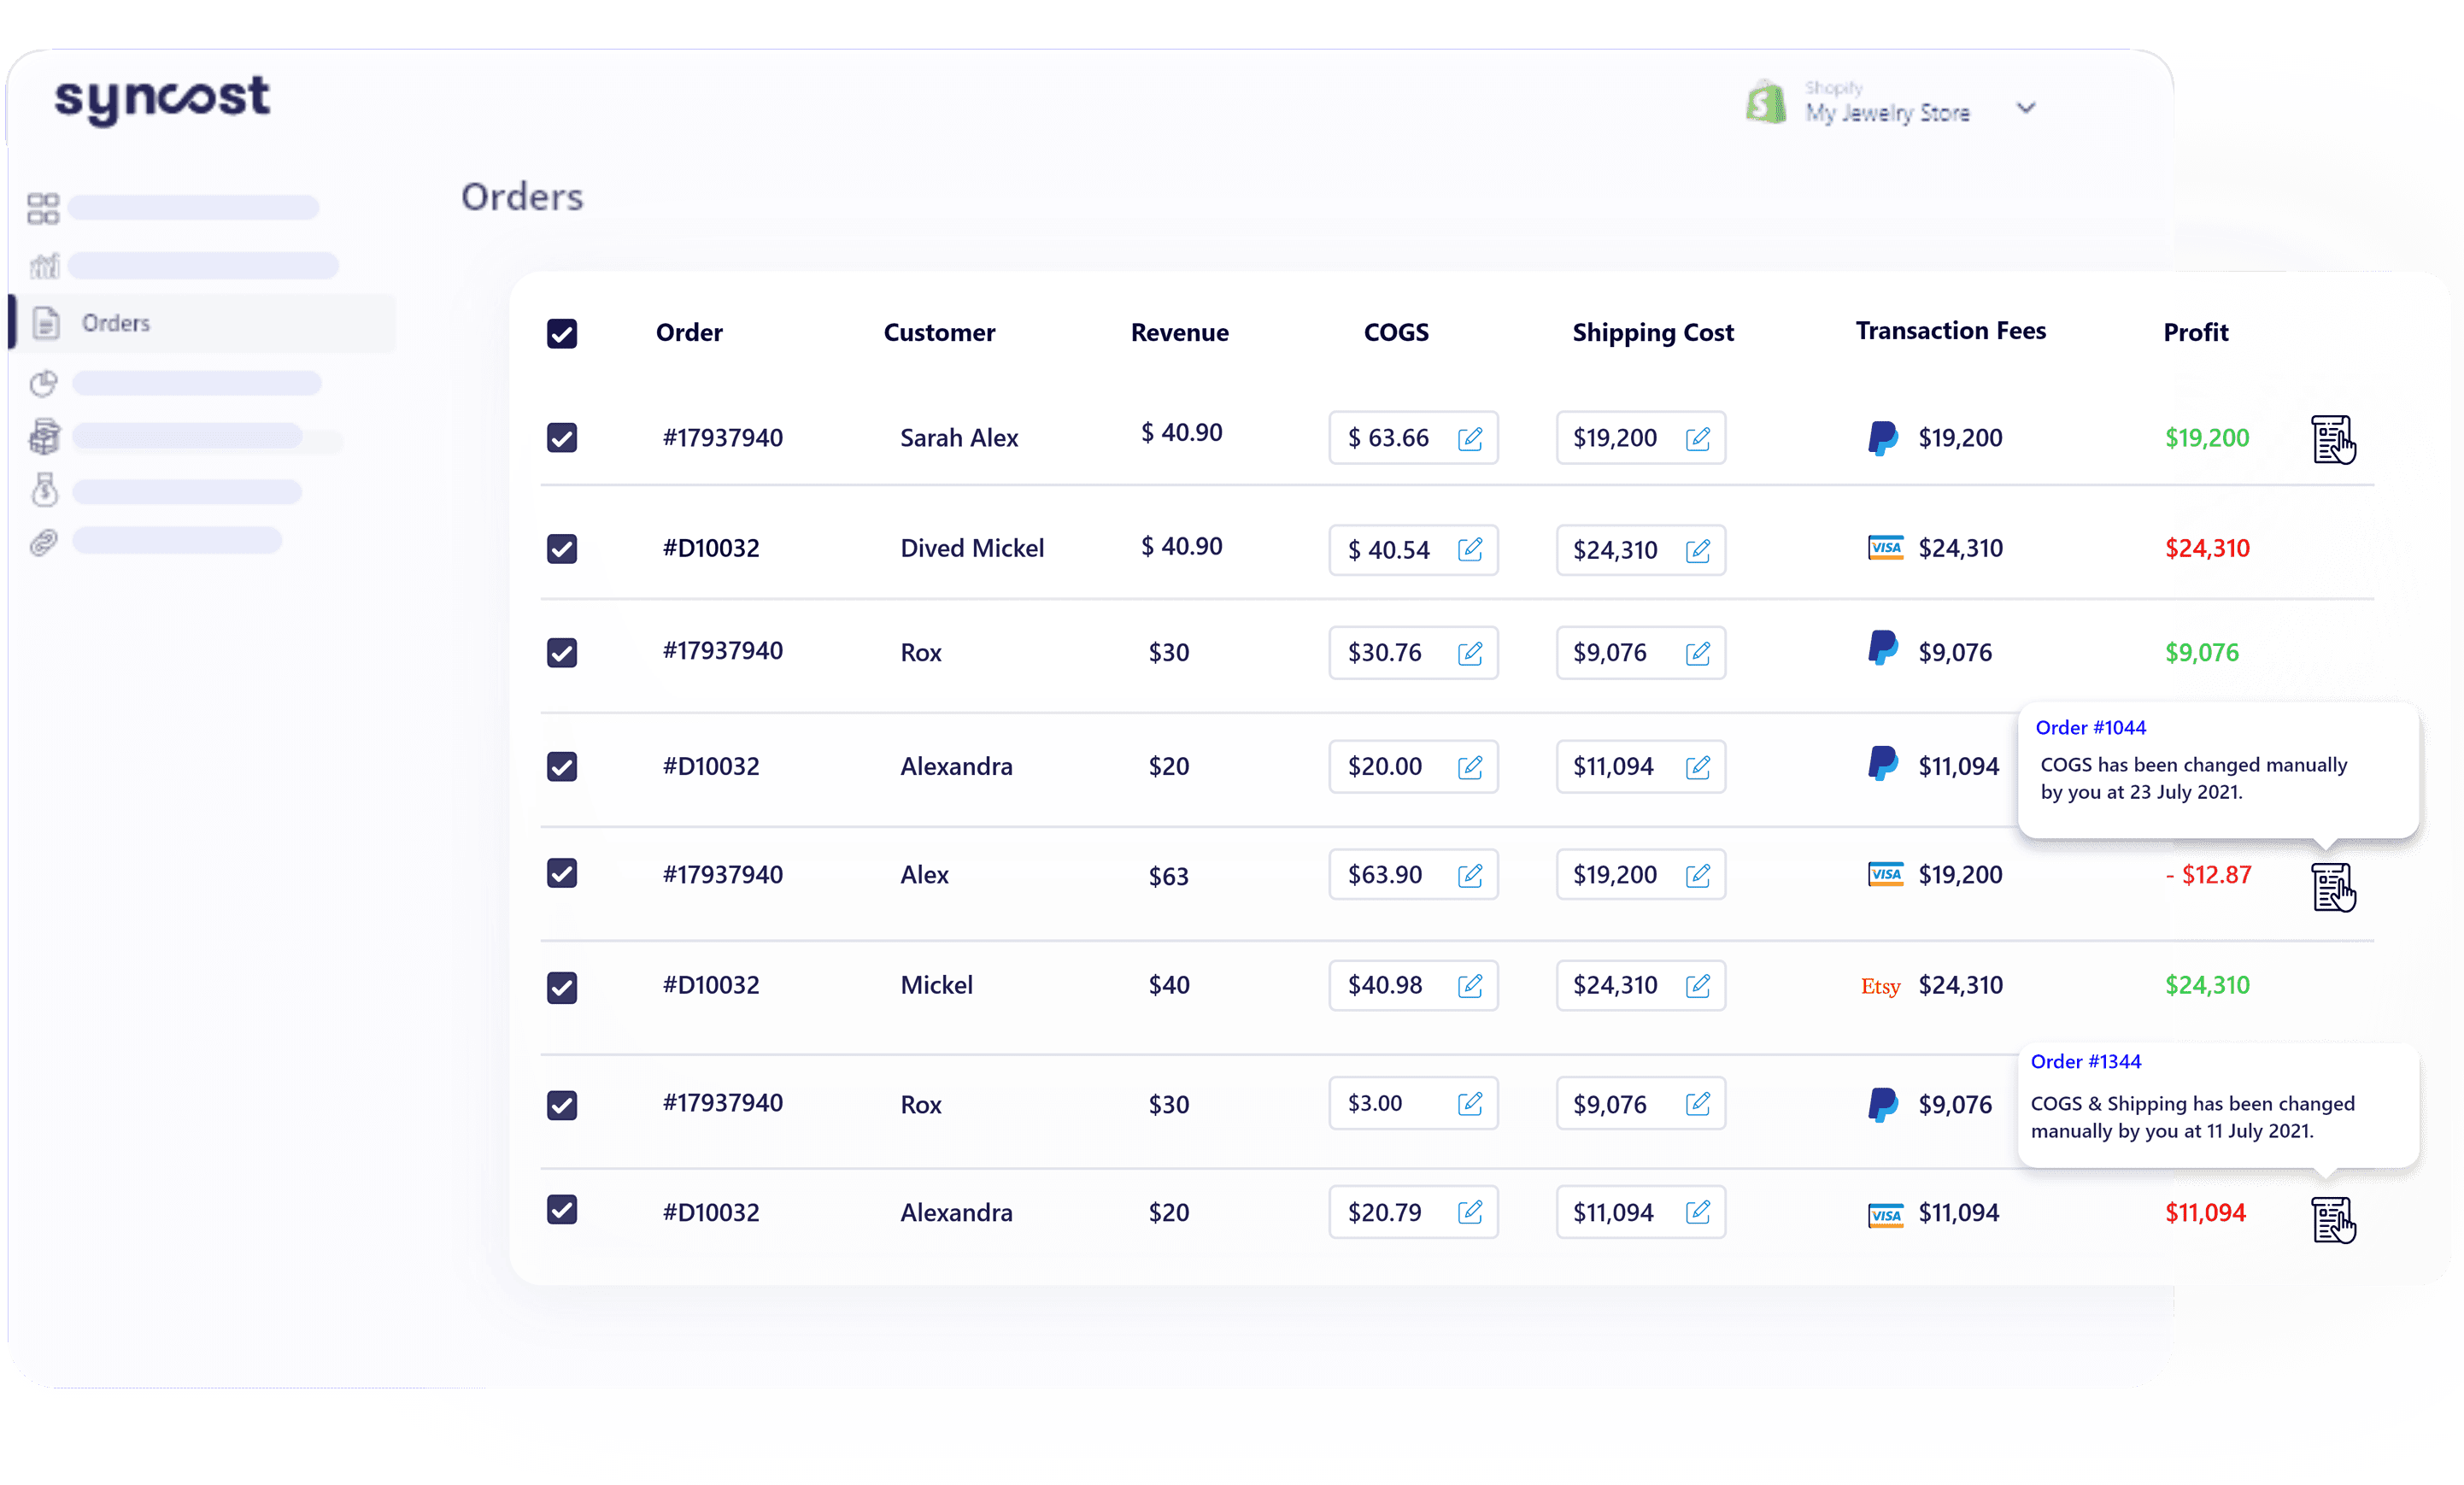The width and height of the screenshot is (2464, 1485).
Task: Sort by the Profit column header
Action: pyautogui.click(x=2195, y=332)
